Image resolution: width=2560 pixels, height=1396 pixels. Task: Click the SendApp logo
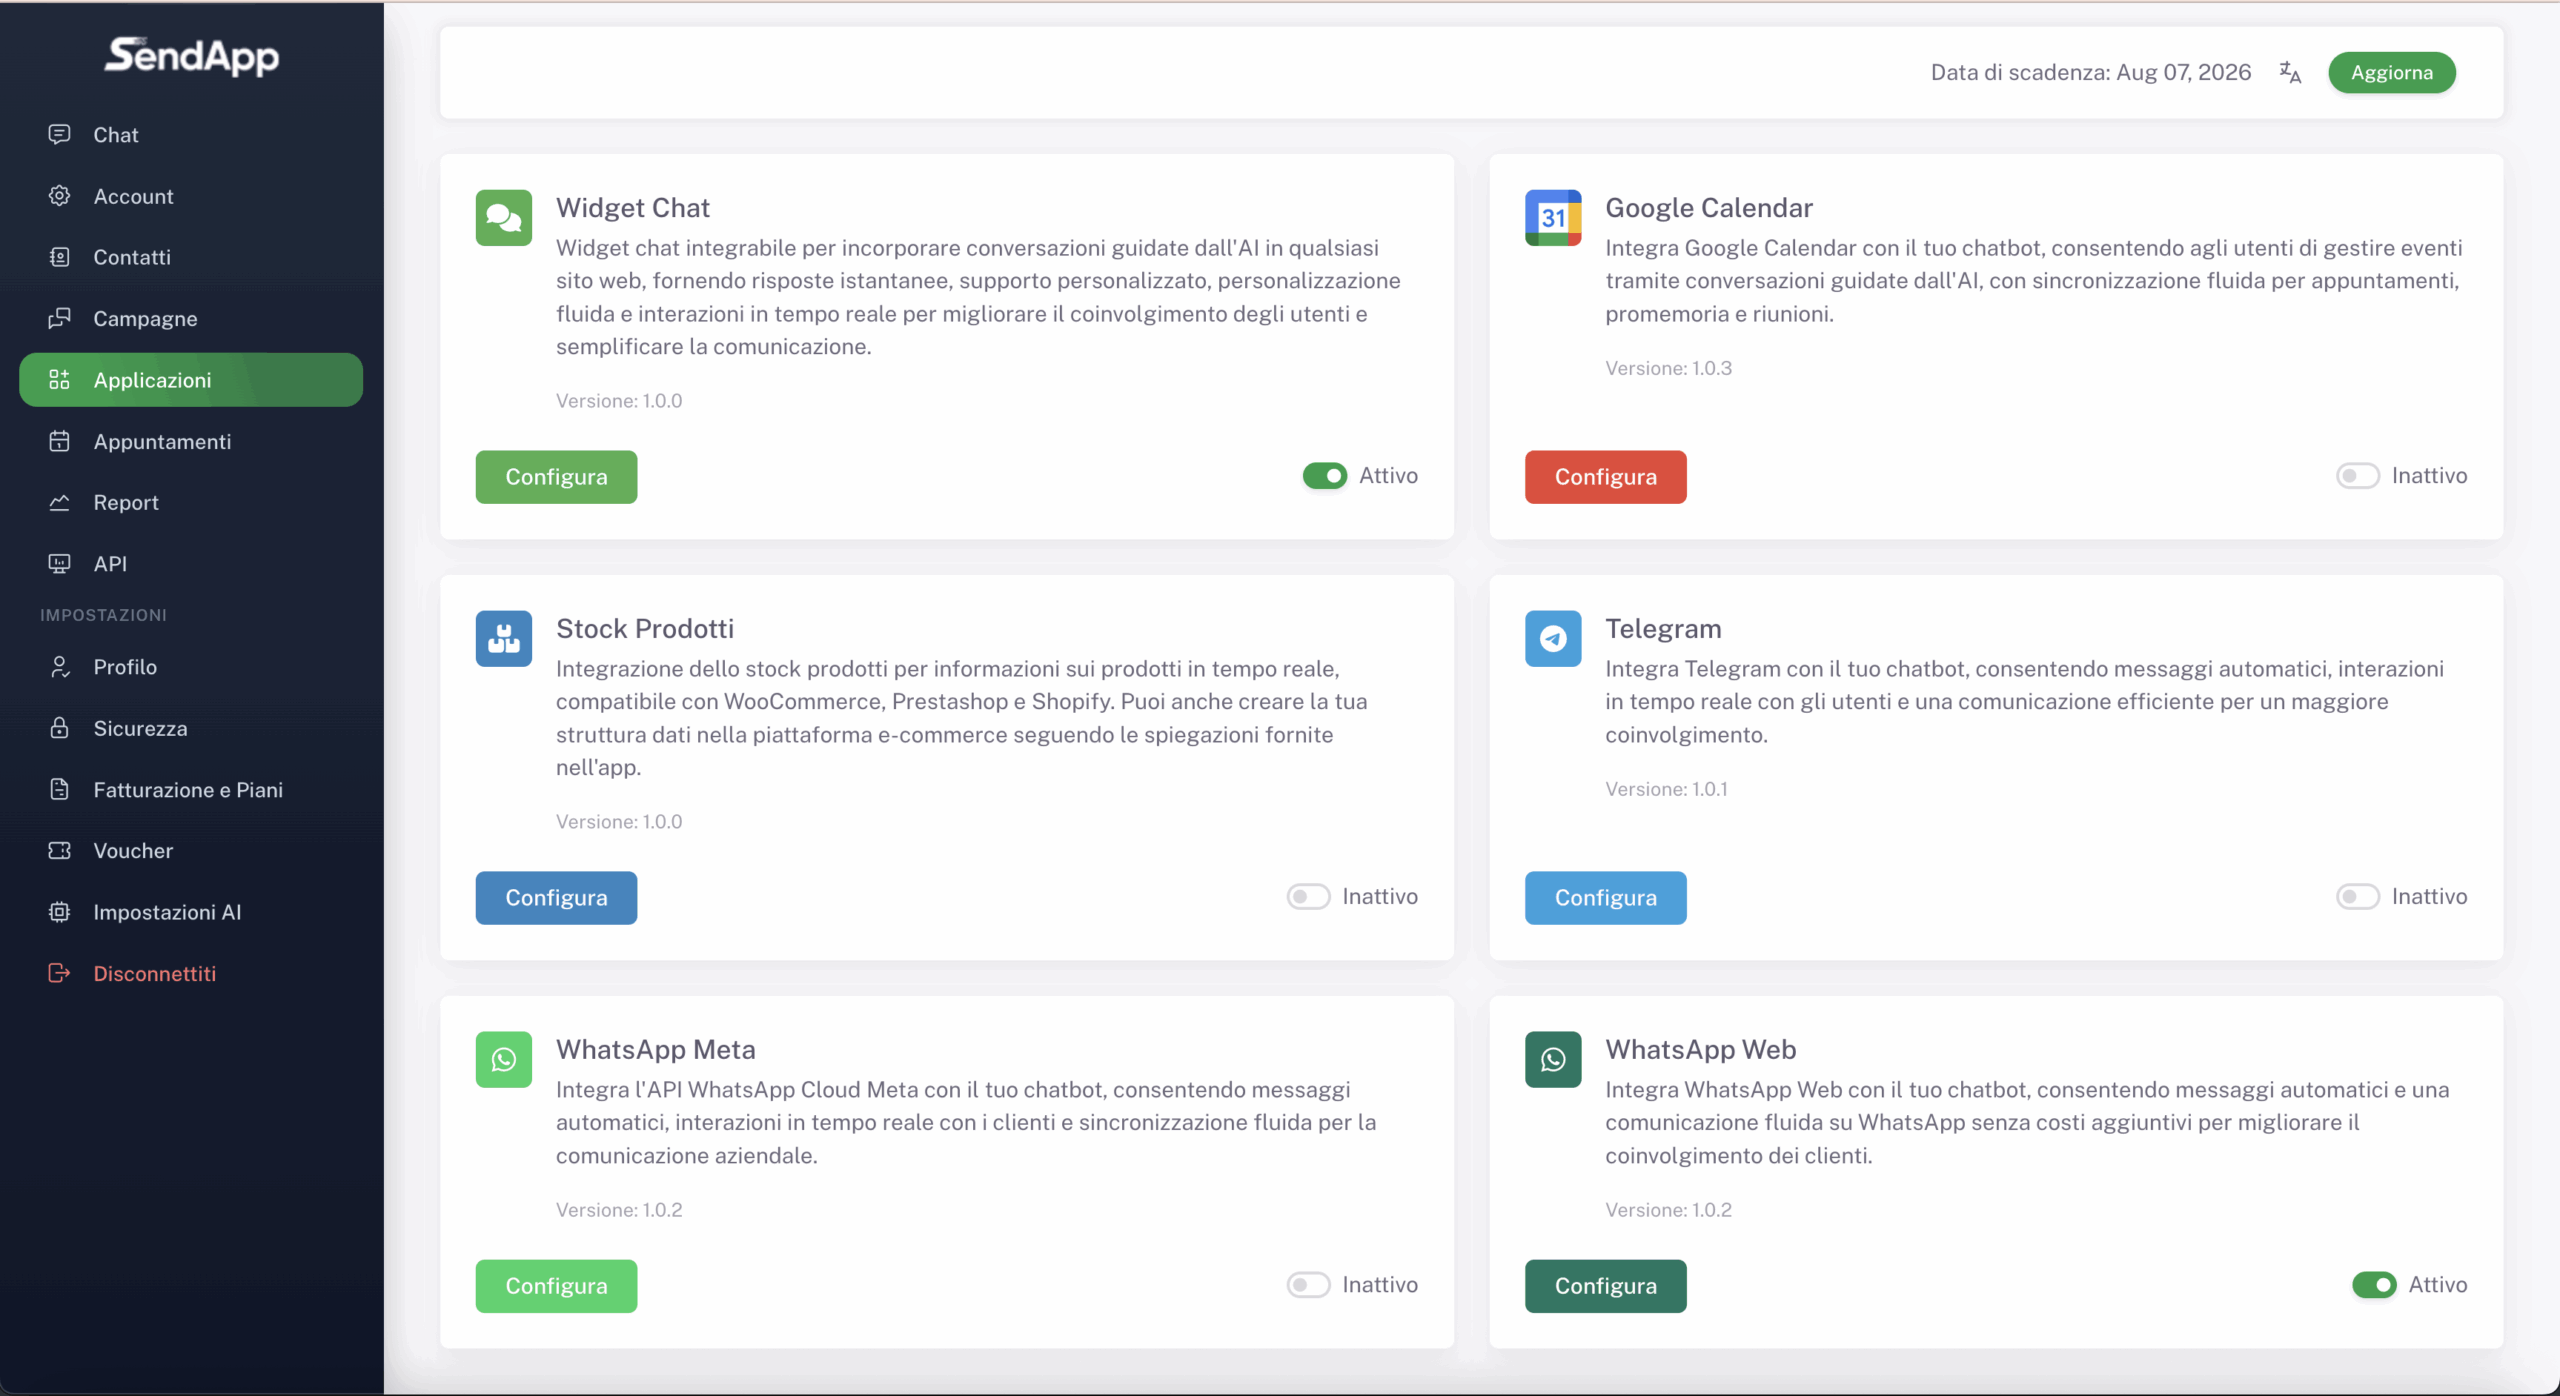coord(192,56)
